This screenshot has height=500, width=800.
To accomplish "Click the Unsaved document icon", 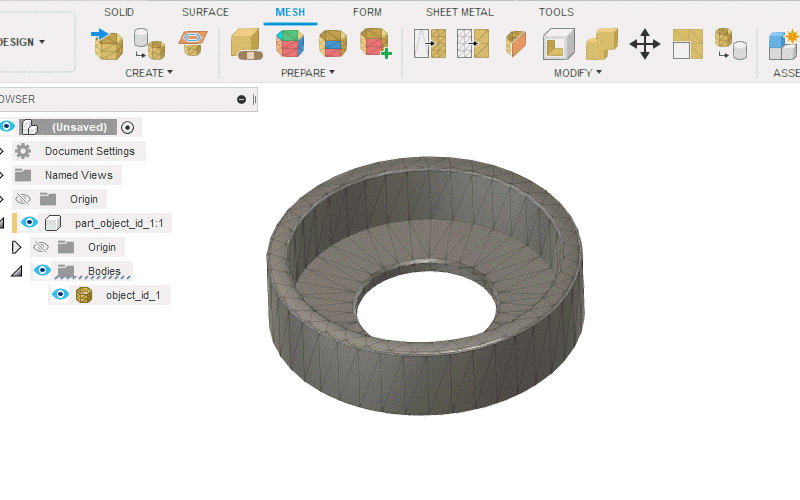I will tap(30, 127).
